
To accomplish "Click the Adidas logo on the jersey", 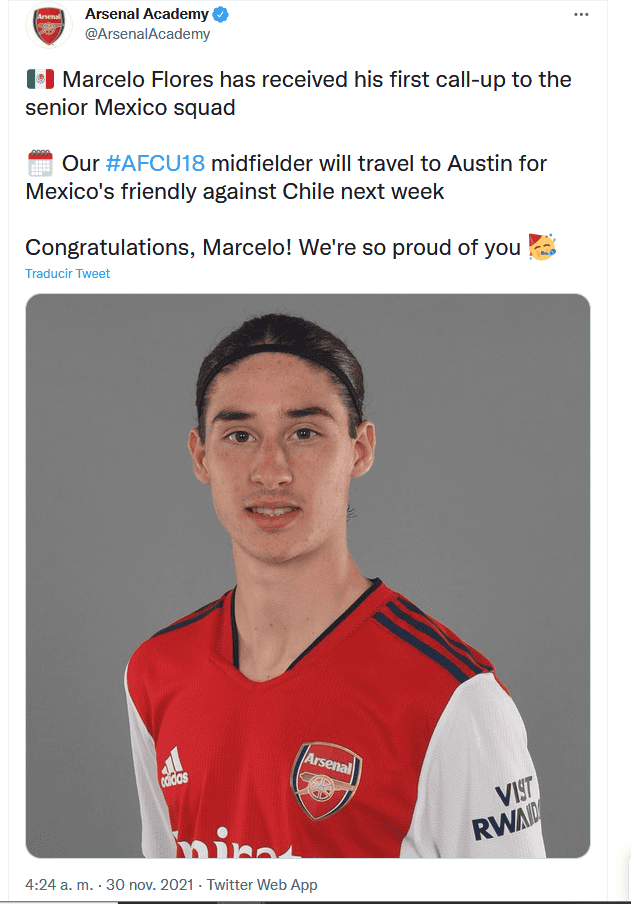I will pos(173,767).
